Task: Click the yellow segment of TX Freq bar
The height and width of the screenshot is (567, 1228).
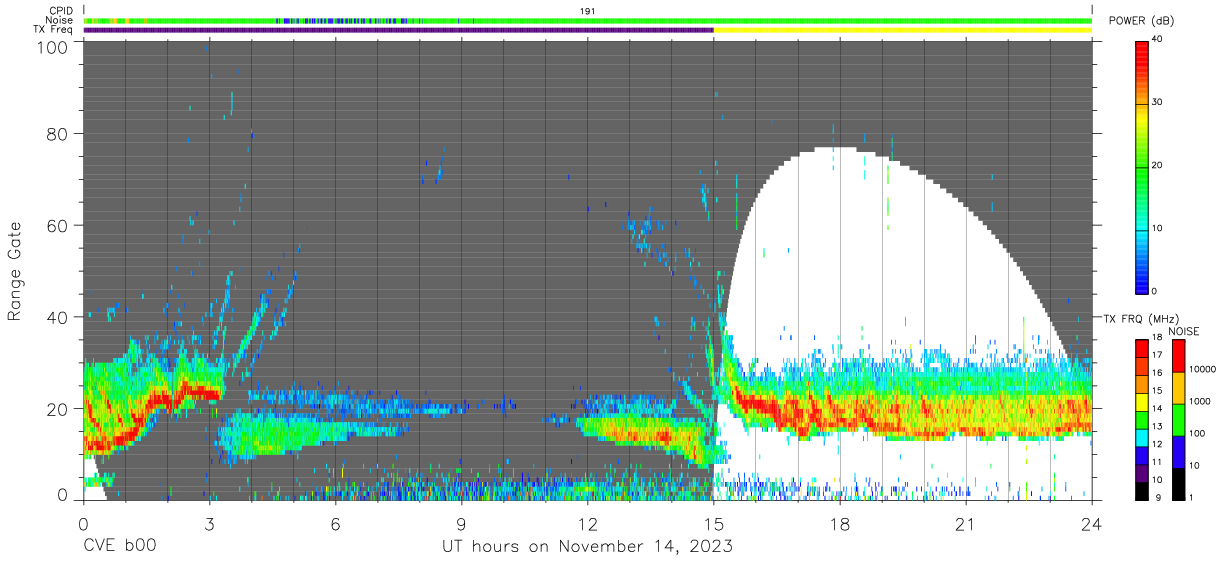Action: [x=902, y=30]
